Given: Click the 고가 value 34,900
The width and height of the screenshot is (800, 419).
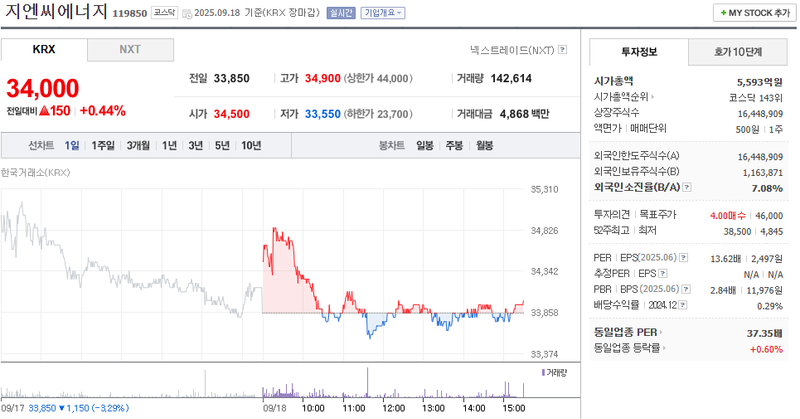Looking at the screenshot, I should pyautogui.click(x=322, y=79).
